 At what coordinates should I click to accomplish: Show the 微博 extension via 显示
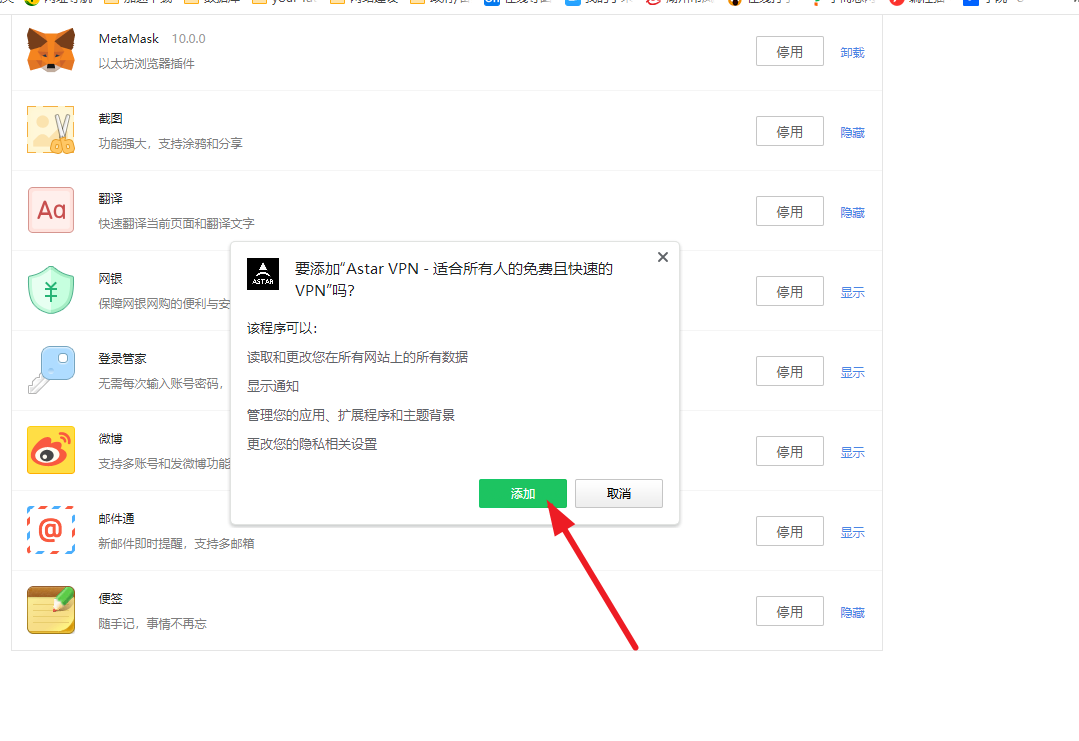pyautogui.click(x=852, y=452)
